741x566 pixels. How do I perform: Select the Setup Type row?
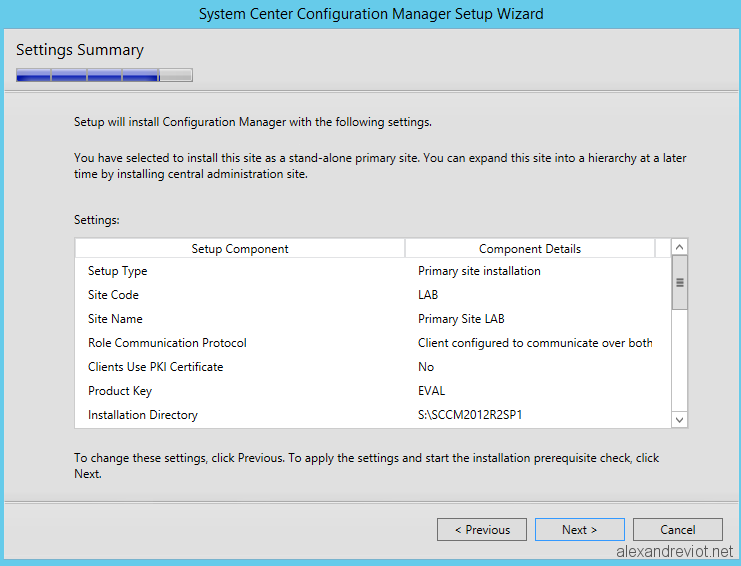(x=372, y=271)
